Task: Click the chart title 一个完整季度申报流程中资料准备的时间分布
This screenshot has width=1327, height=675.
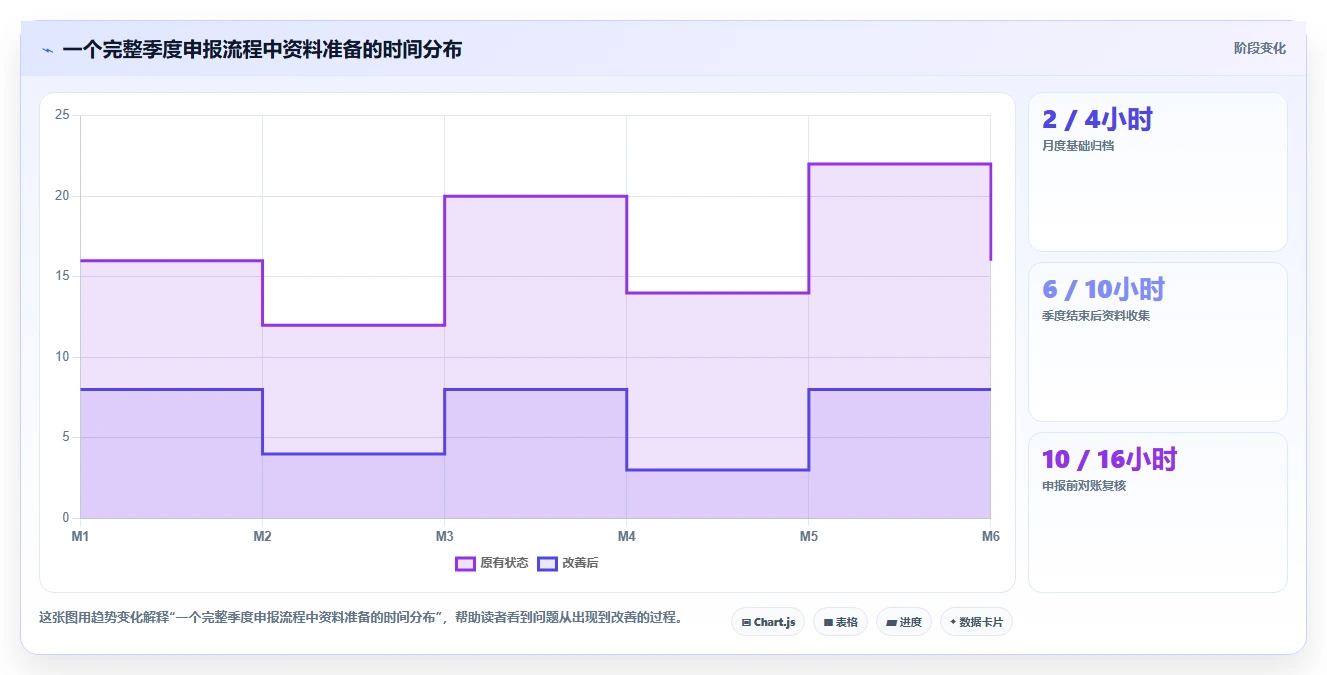Action: pos(262,49)
